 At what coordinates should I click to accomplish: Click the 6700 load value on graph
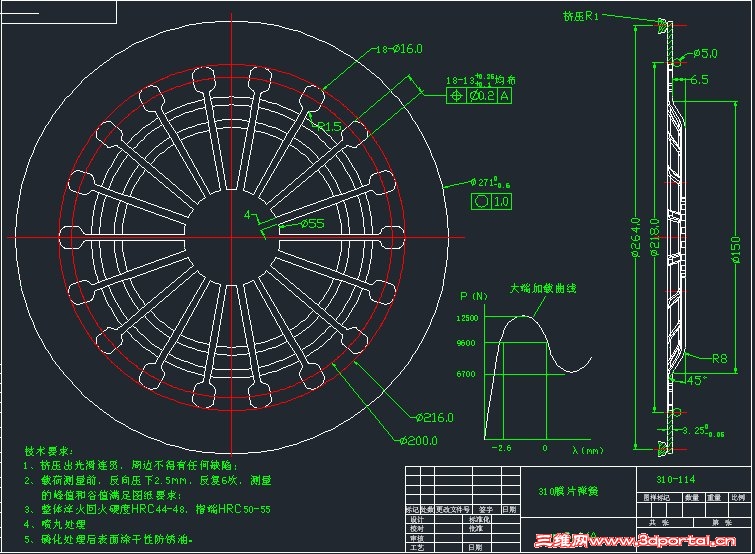tap(466, 374)
